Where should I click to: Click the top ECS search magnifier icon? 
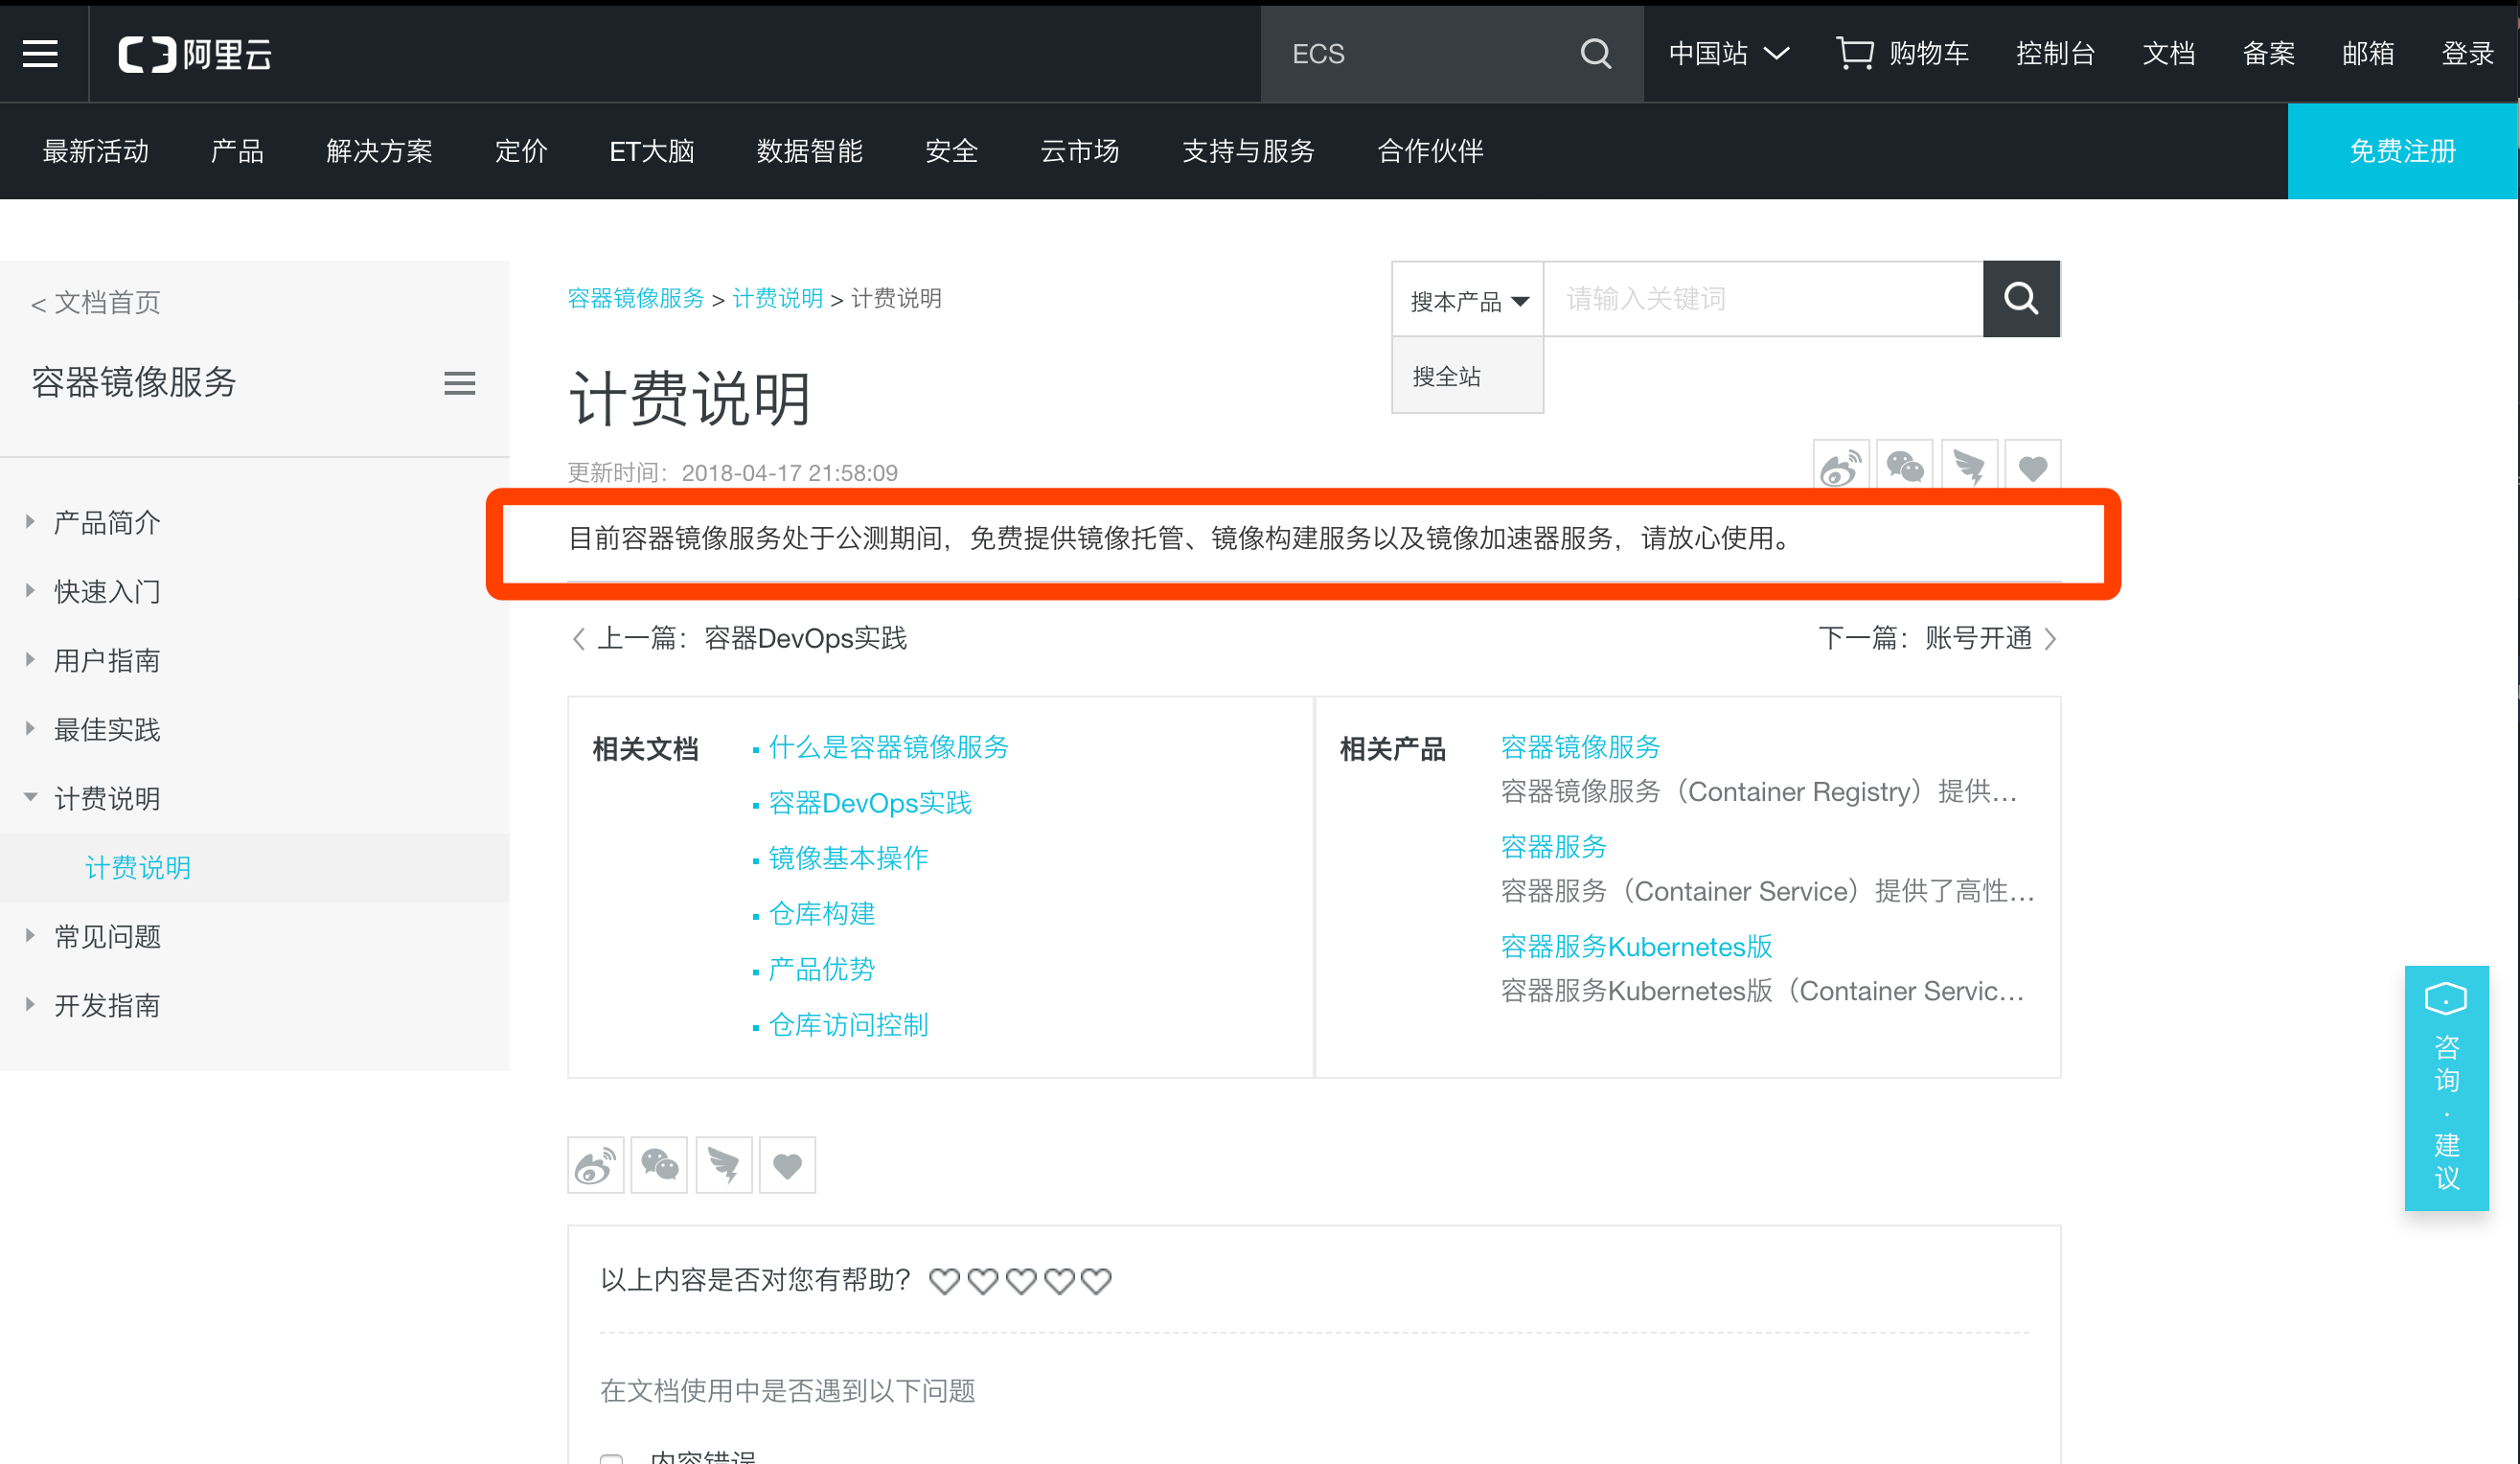pyautogui.click(x=1595, y=53)
